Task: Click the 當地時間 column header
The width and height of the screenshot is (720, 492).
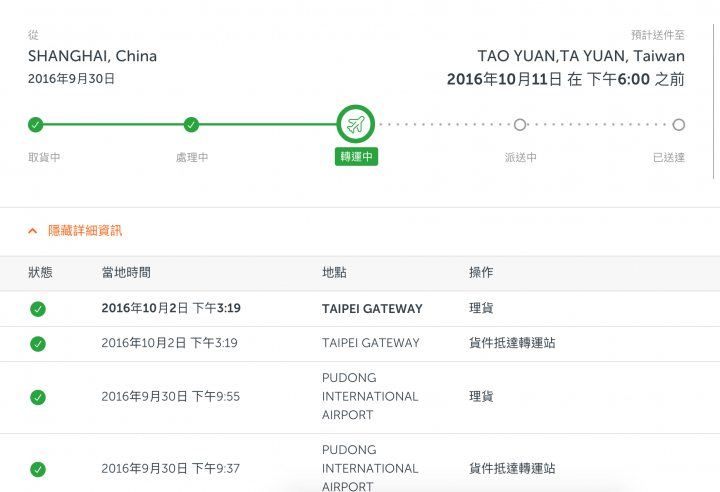Action: coord(126,272)
